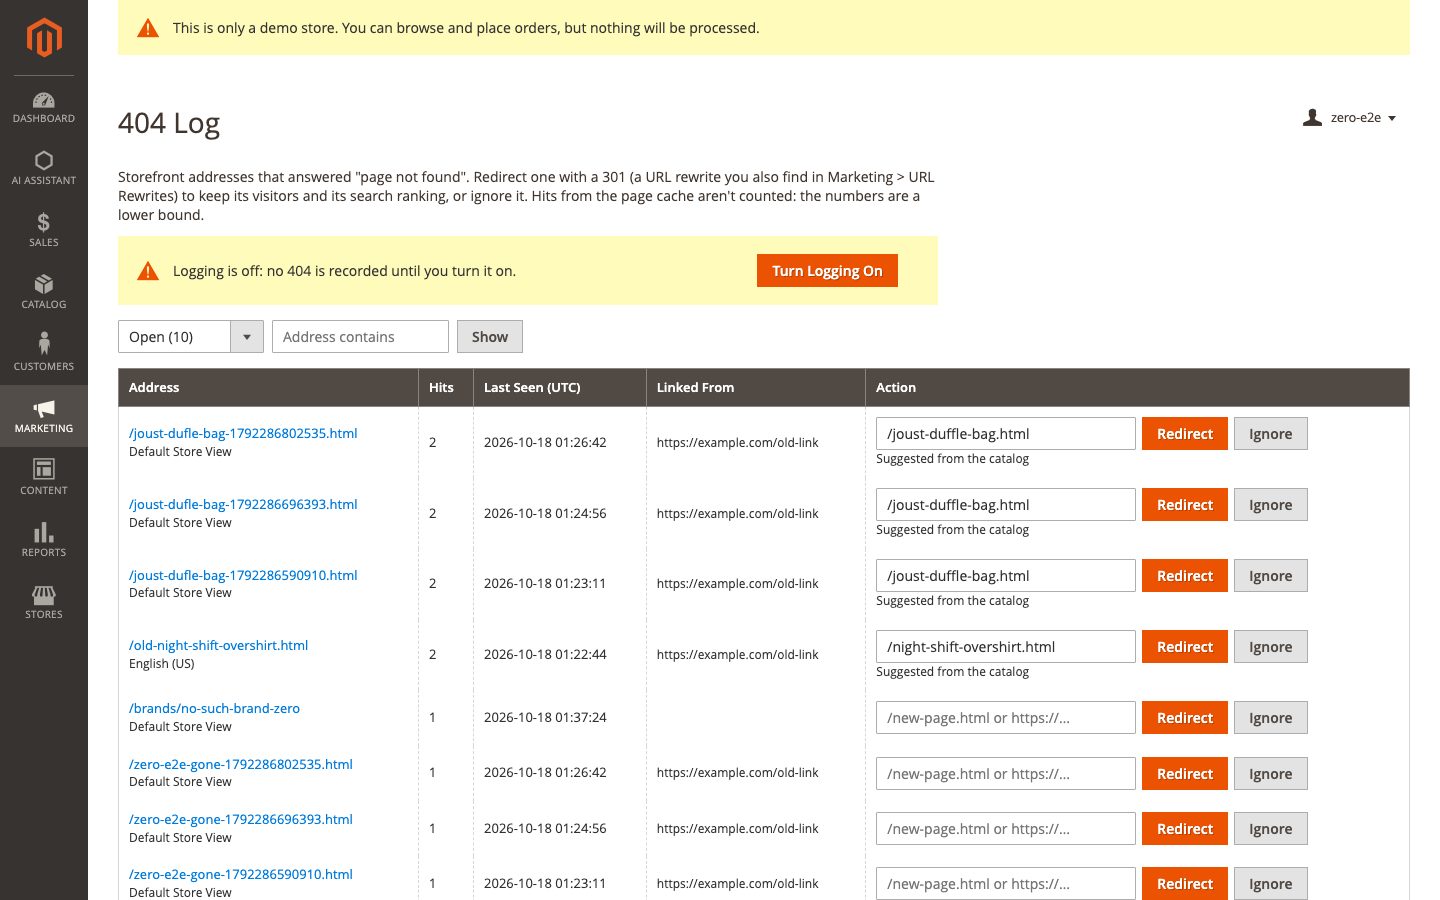The width and height of the screenshot is (1440, 900).
Task: Redirect the joust-dufle-bag-1792286802535 row
Action: click(x=1185, y=434)
